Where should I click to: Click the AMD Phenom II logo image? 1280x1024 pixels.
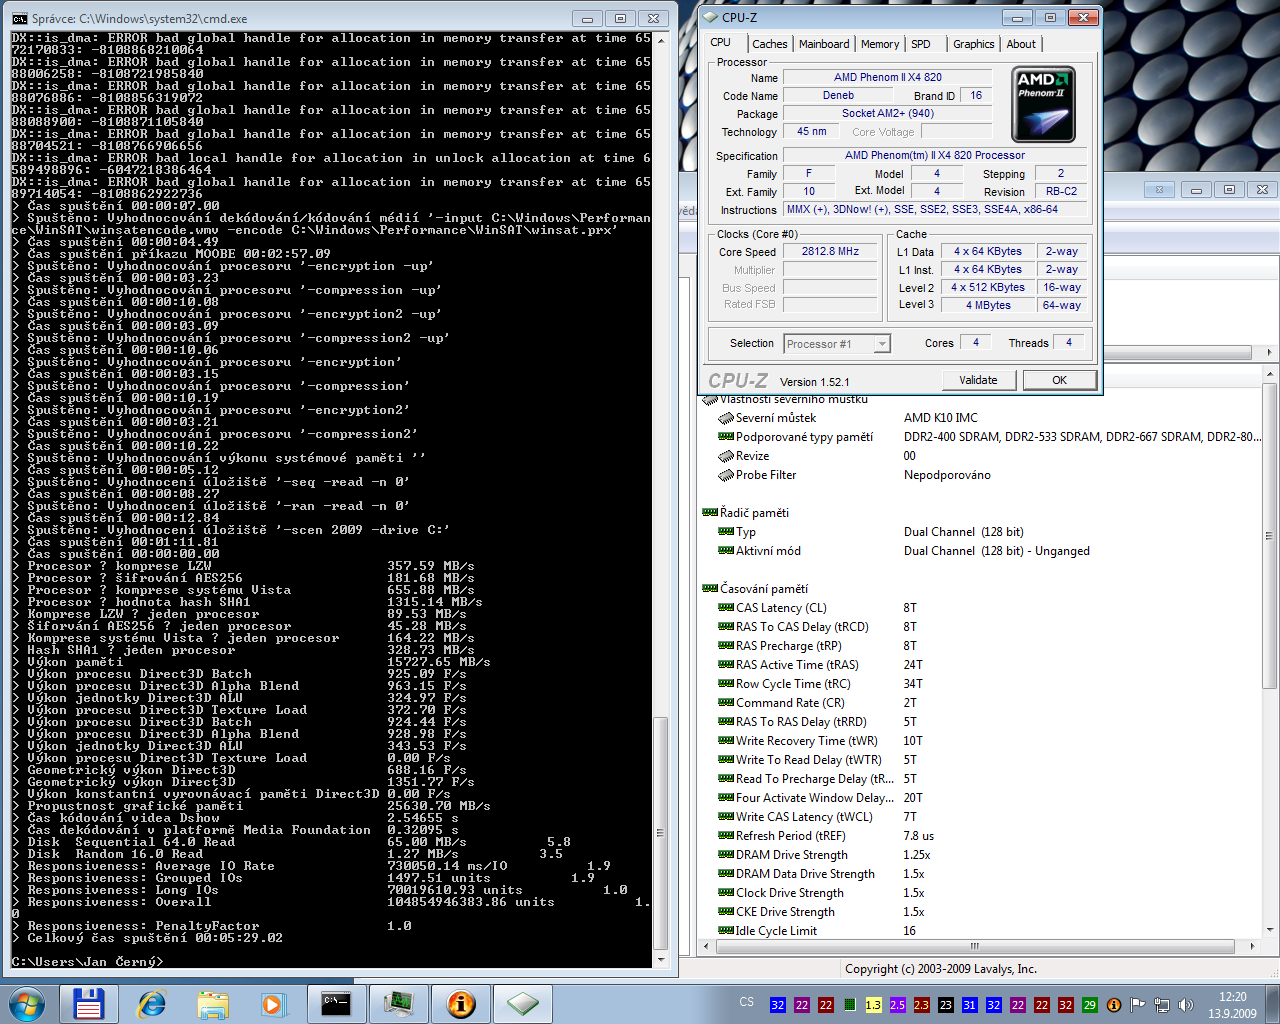click(x=1043, y=105)
